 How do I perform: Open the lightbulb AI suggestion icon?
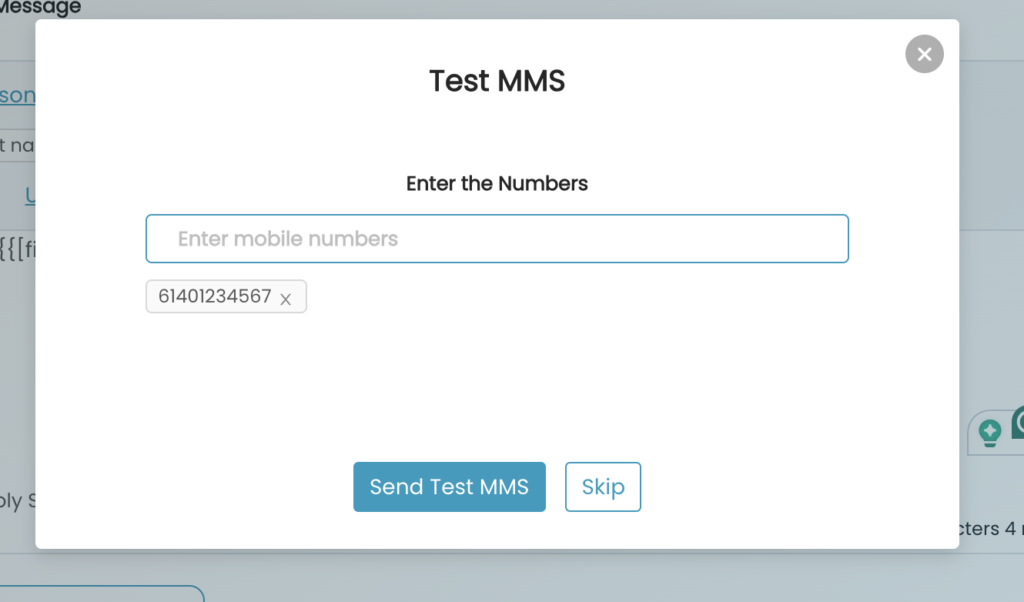pyautogui.click(x=989, y=432)
